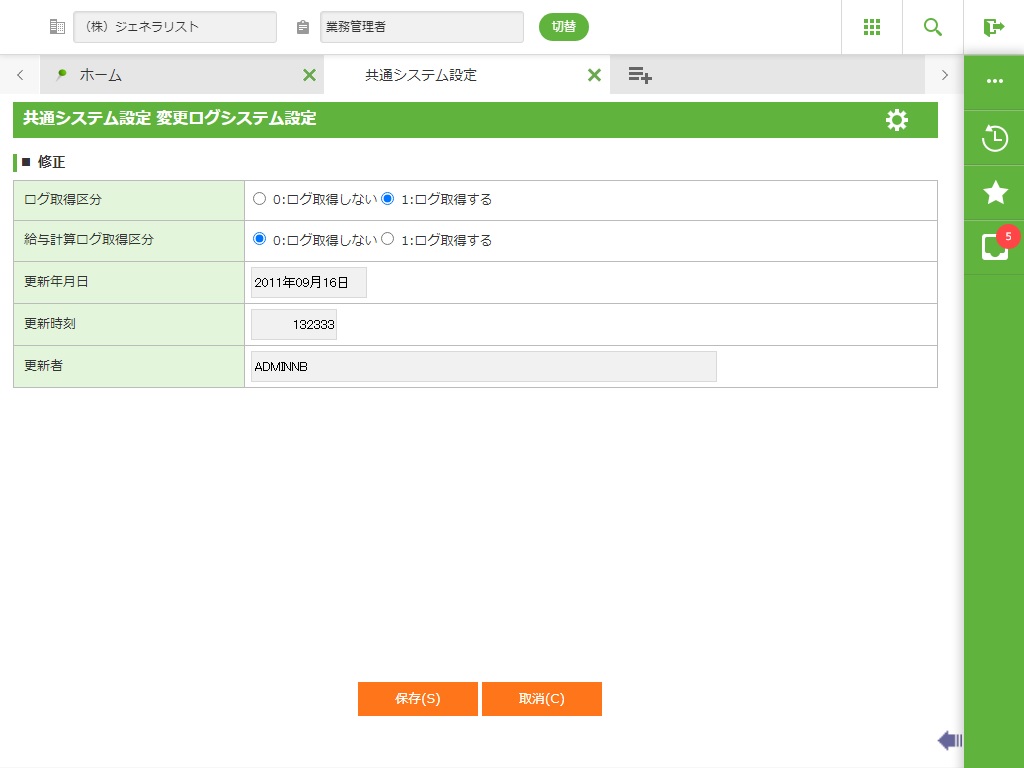Select ログ取得区分 '1:ログ取得する' radio
The image size is (1024, 768).
point(388,199)
